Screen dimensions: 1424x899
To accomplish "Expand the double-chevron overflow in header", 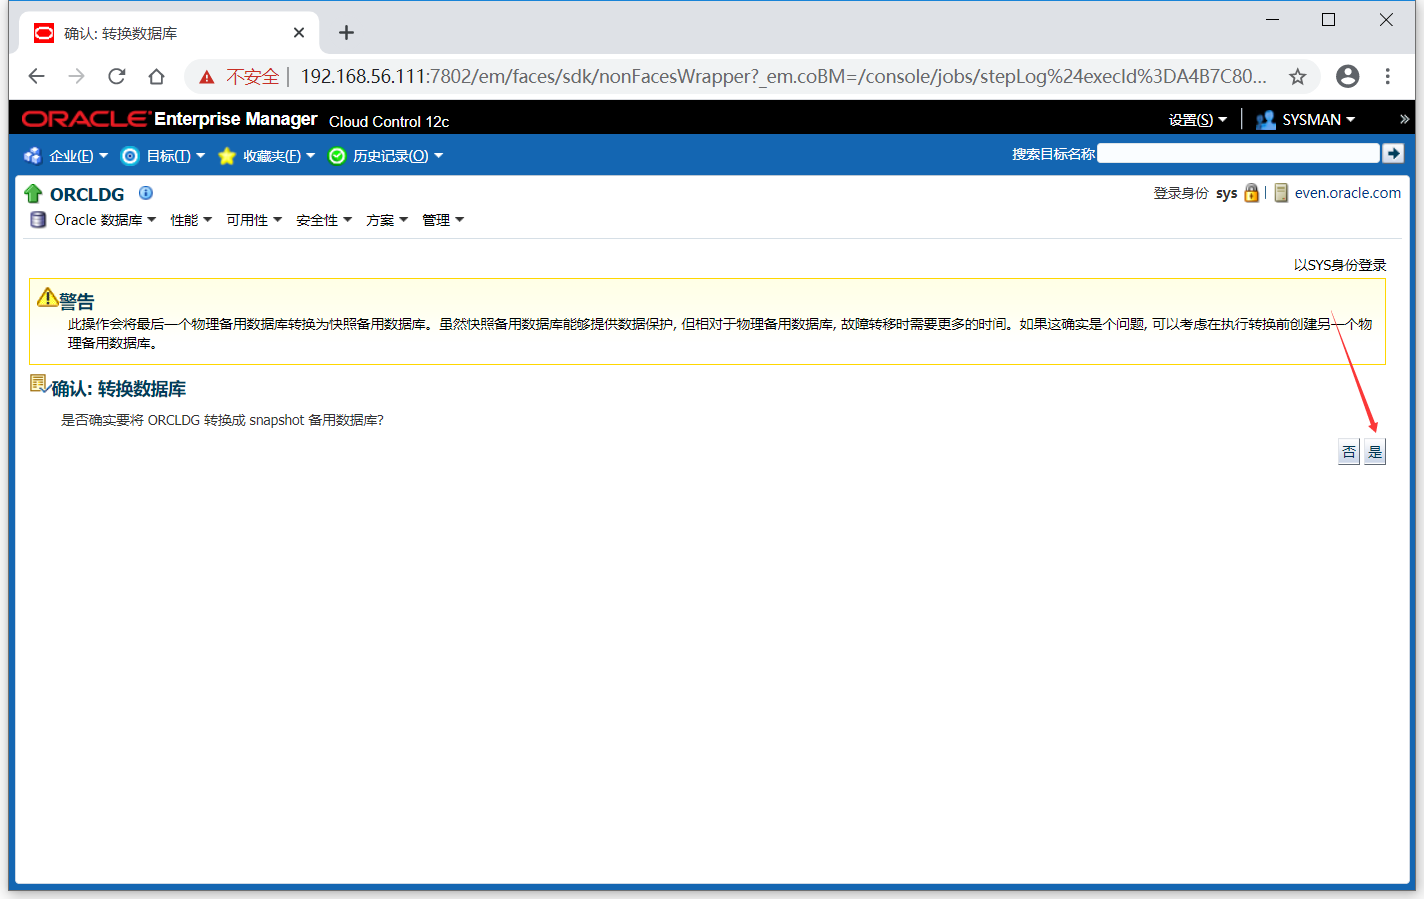I will pos(1404,119).
